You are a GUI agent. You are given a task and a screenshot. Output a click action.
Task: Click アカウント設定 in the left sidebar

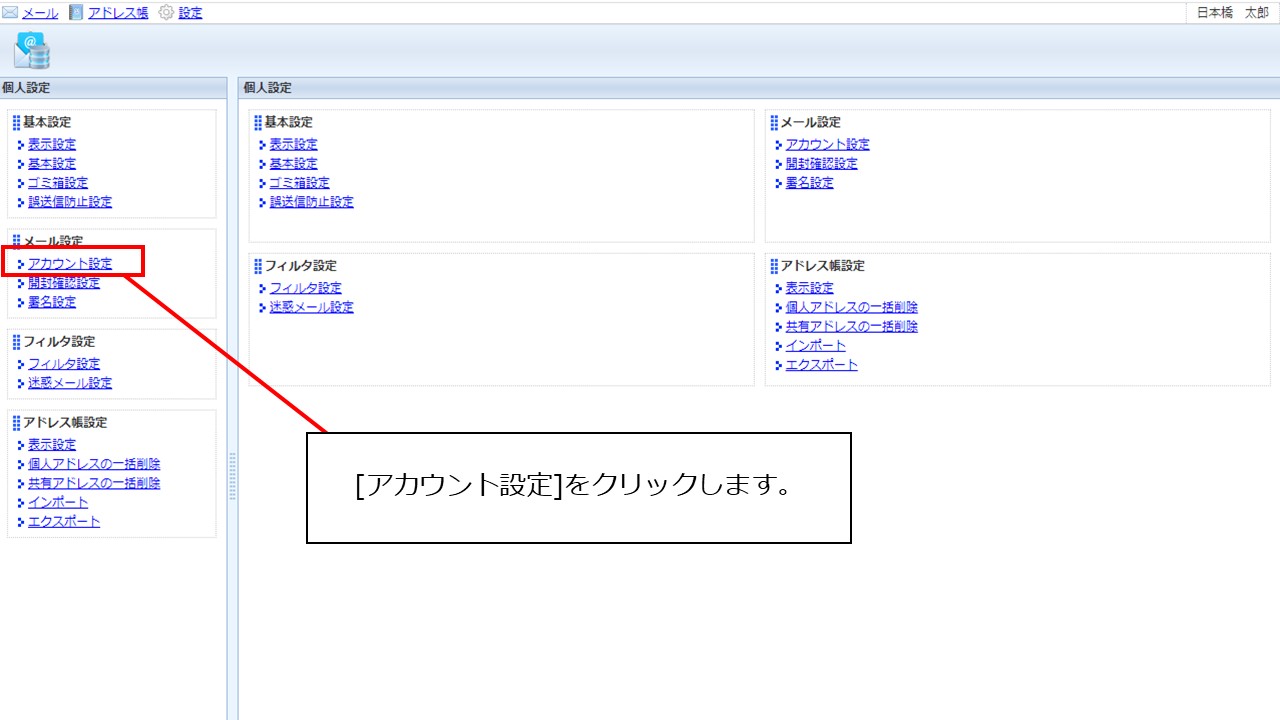coord(70,264)
